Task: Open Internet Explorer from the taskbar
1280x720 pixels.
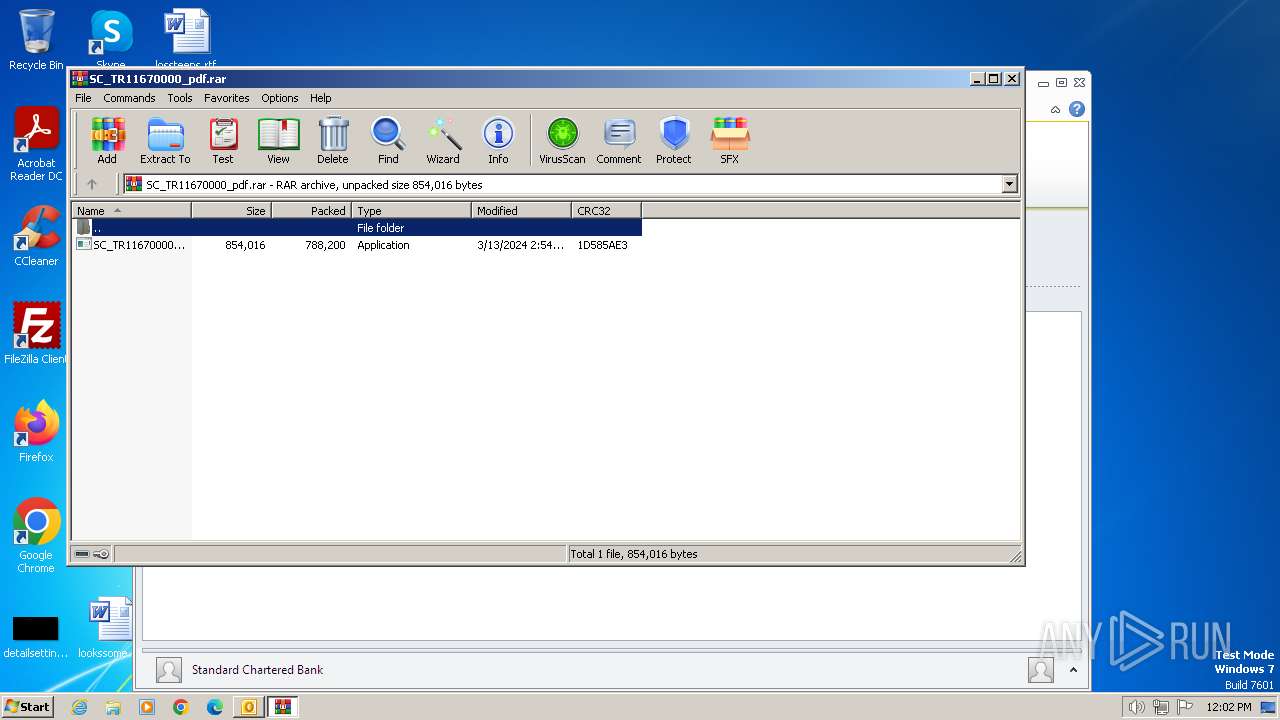Action: [80, 707]
